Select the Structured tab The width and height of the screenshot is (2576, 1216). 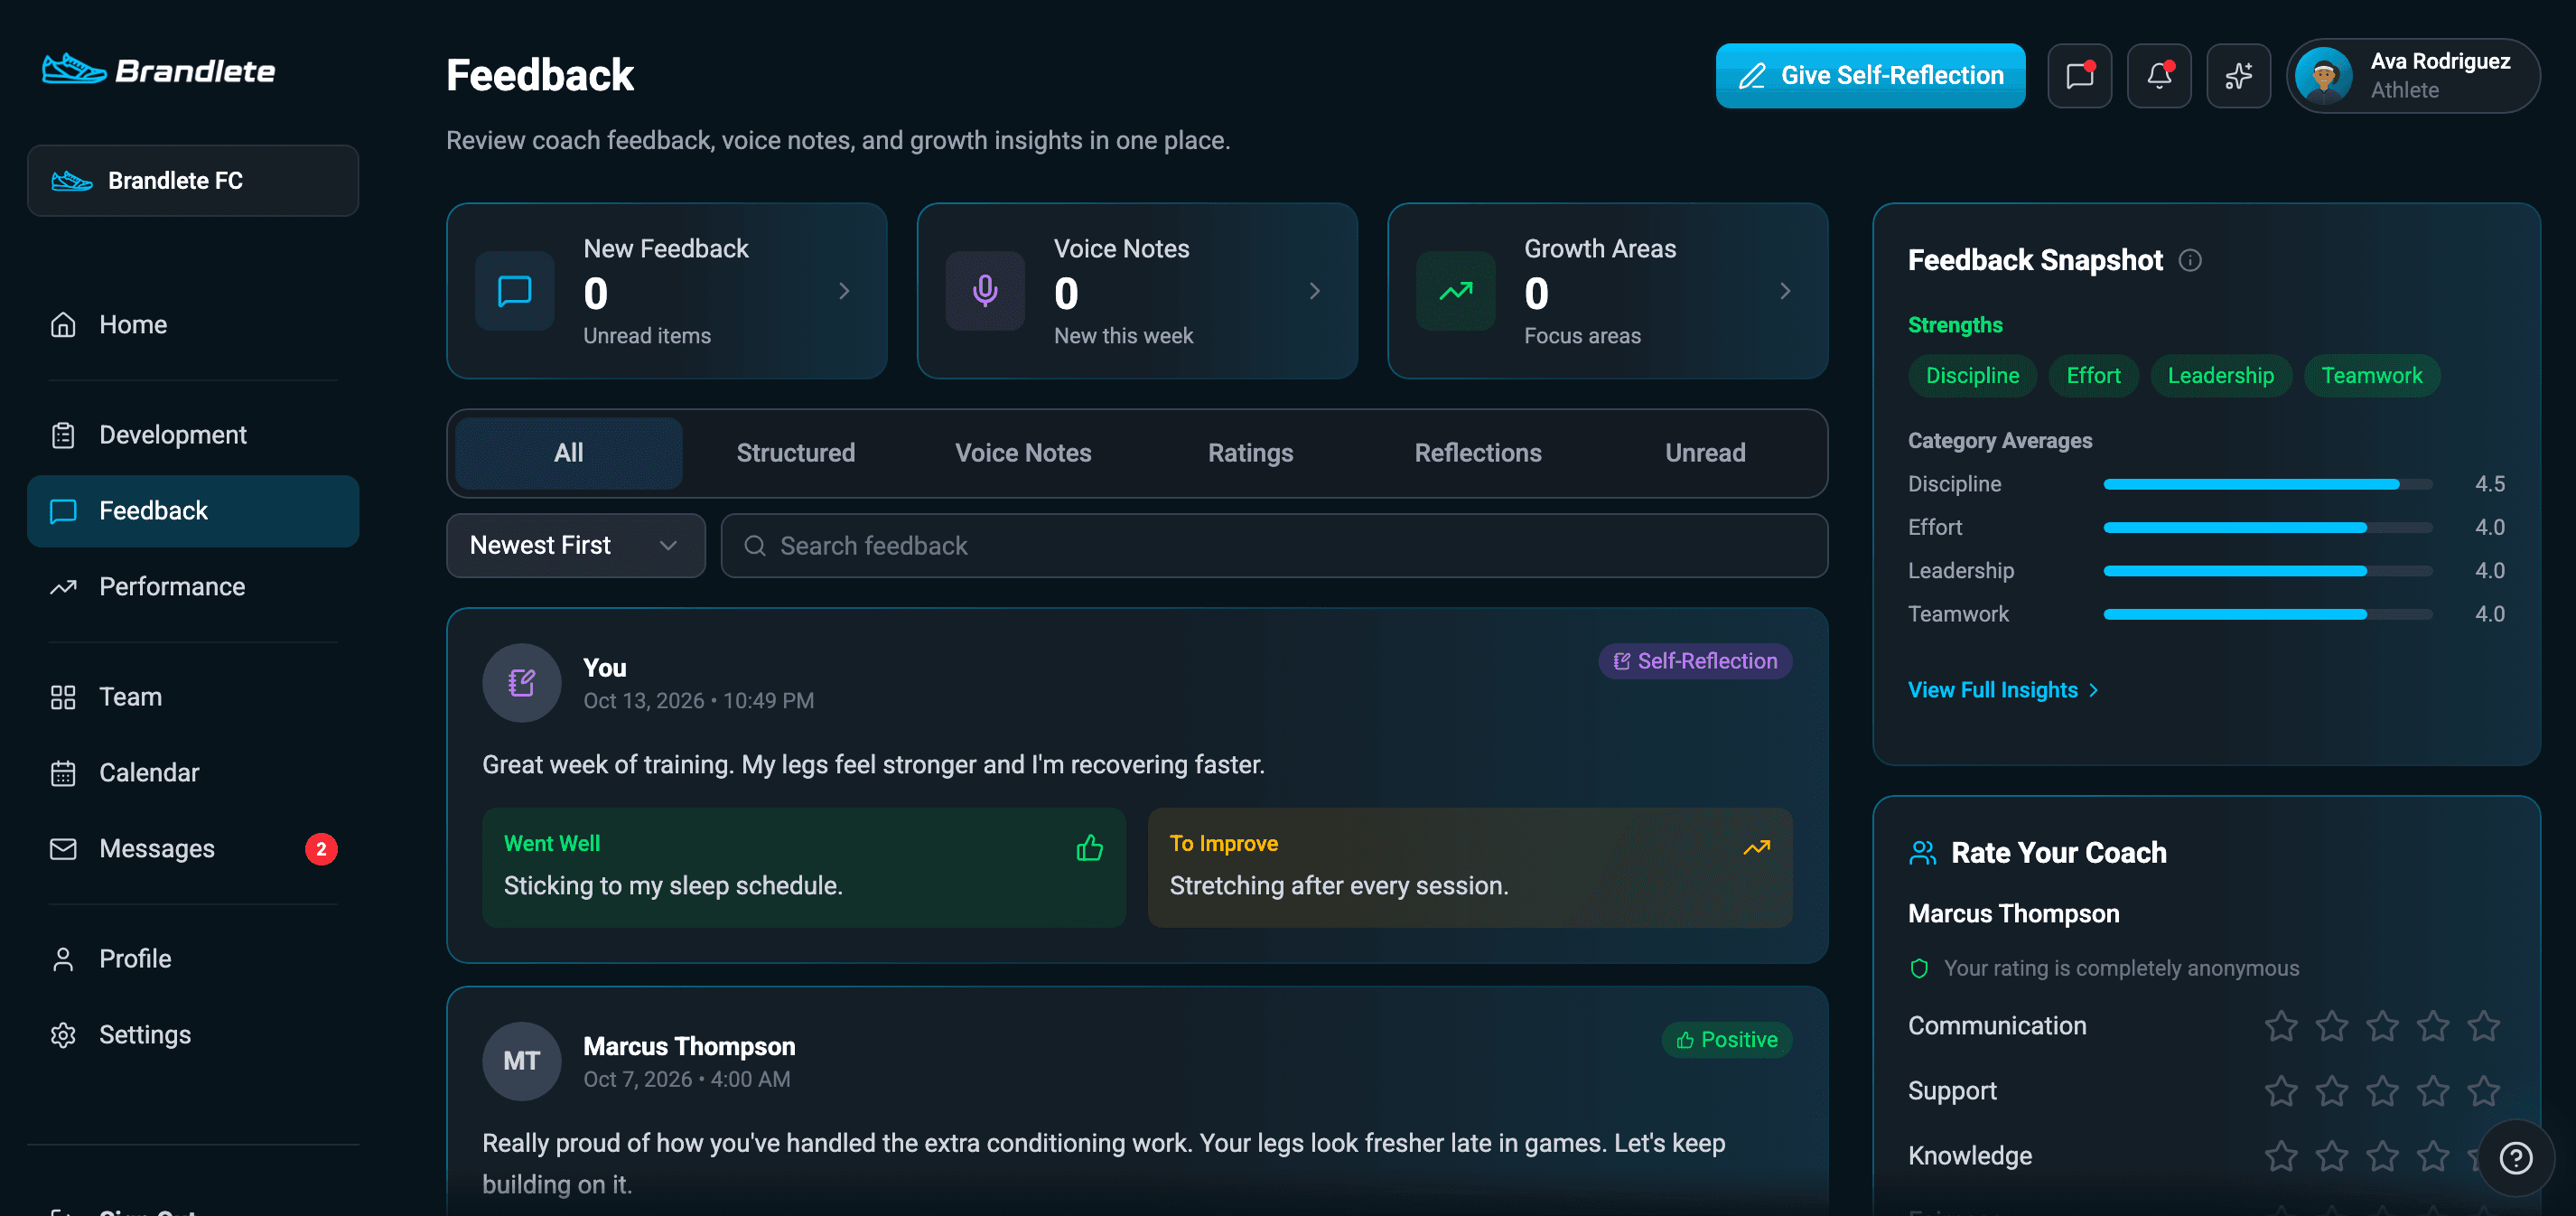point(796,453)
